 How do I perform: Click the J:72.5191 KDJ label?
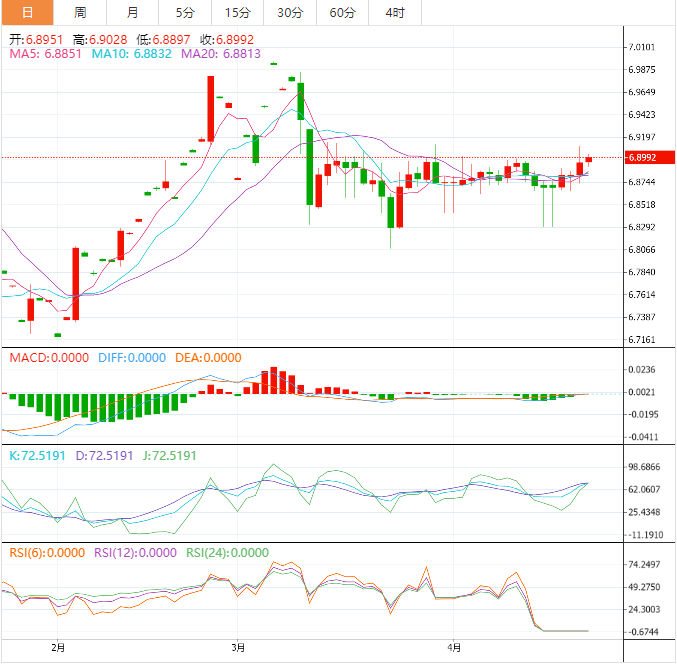point(170,456)
